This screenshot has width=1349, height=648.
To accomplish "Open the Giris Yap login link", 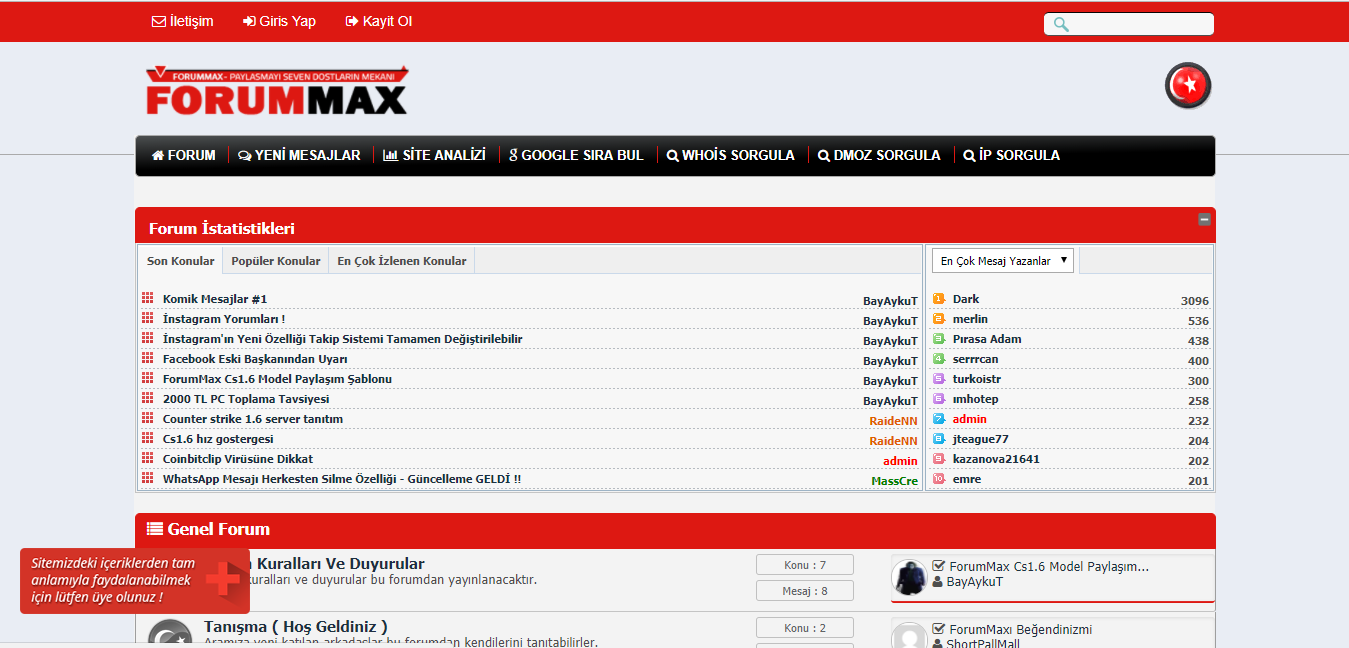I will pos(279,21).
